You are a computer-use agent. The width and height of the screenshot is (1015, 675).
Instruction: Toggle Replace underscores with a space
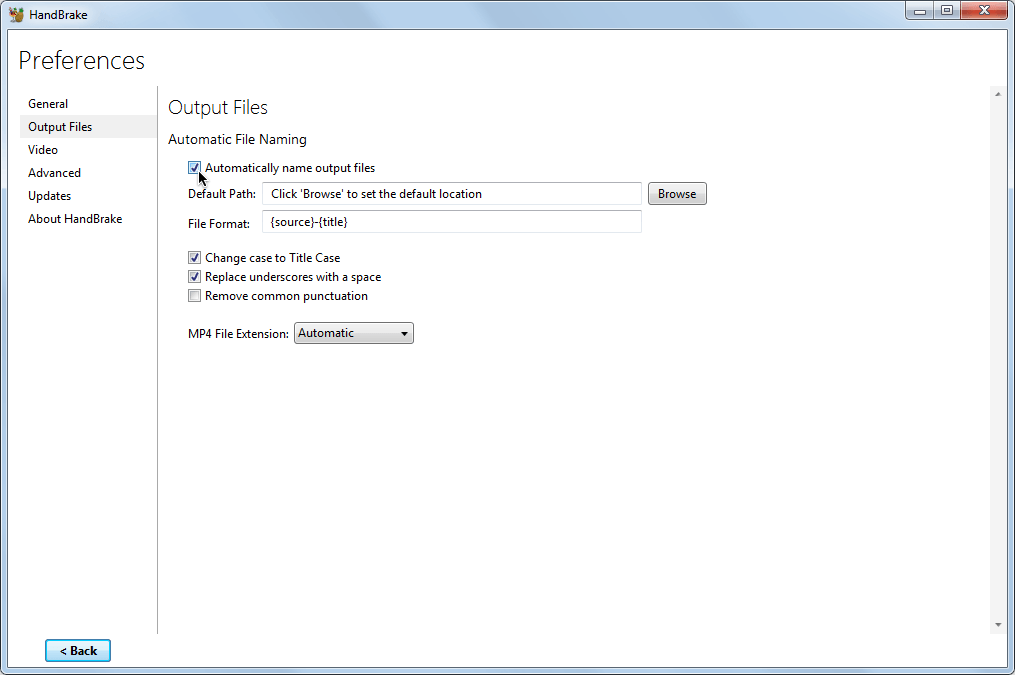coord(194,277)
